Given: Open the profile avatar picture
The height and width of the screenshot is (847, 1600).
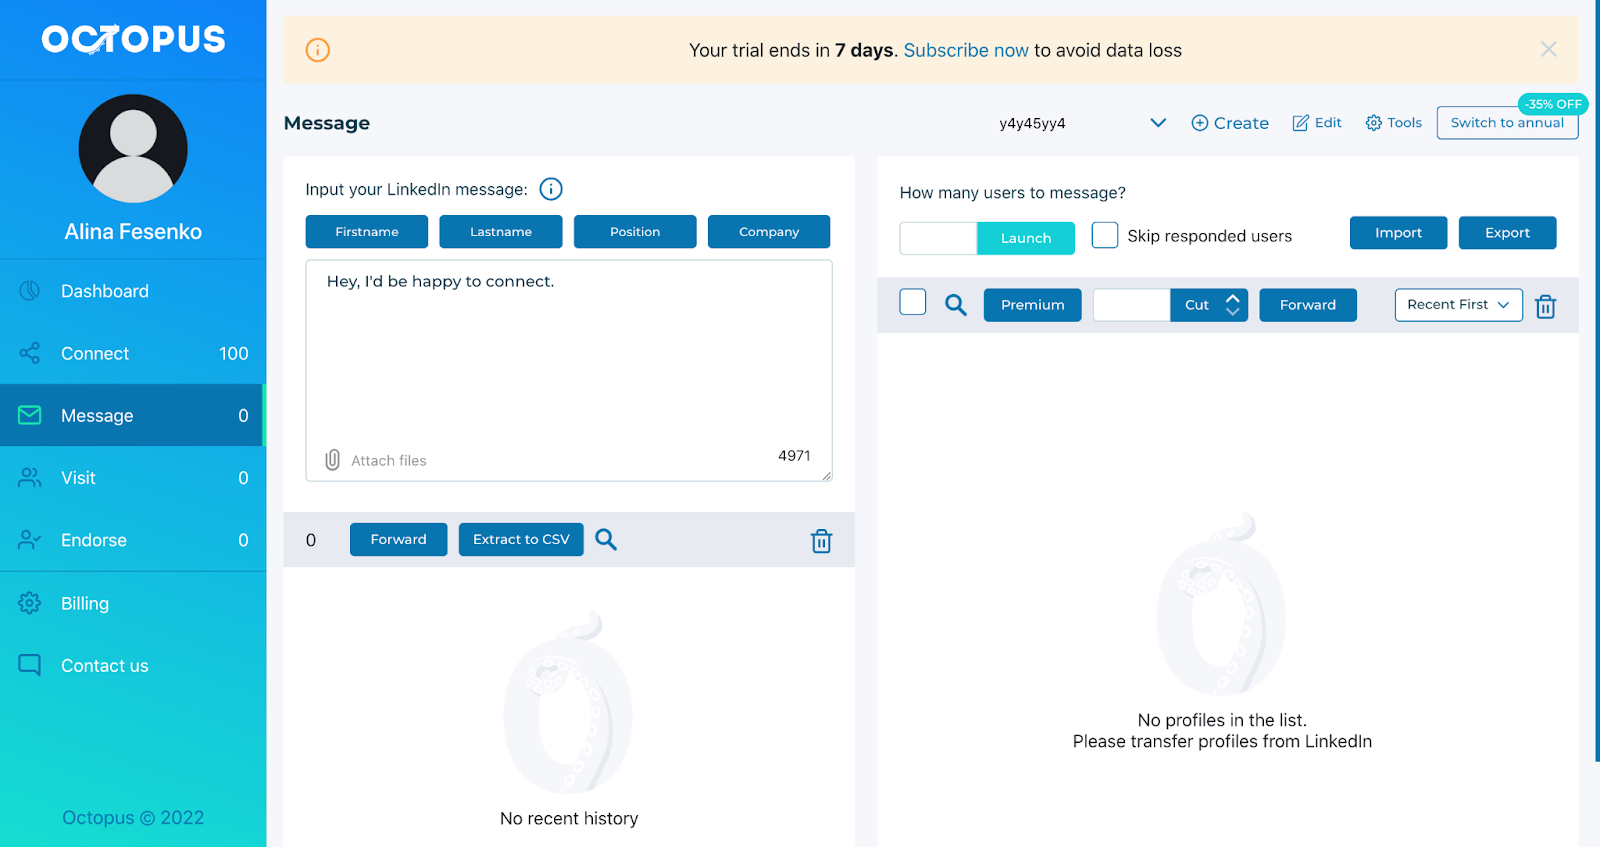Looking at the screenshot, I should click(133, 148).
